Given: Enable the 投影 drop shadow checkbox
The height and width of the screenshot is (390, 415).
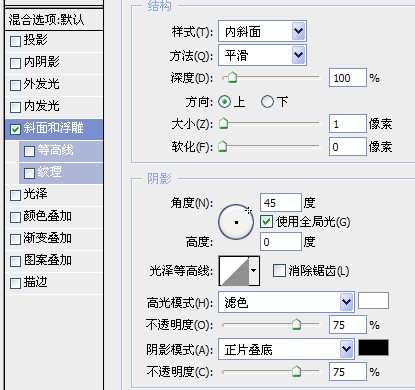Looking at the screenshot, I should [15, 42].
